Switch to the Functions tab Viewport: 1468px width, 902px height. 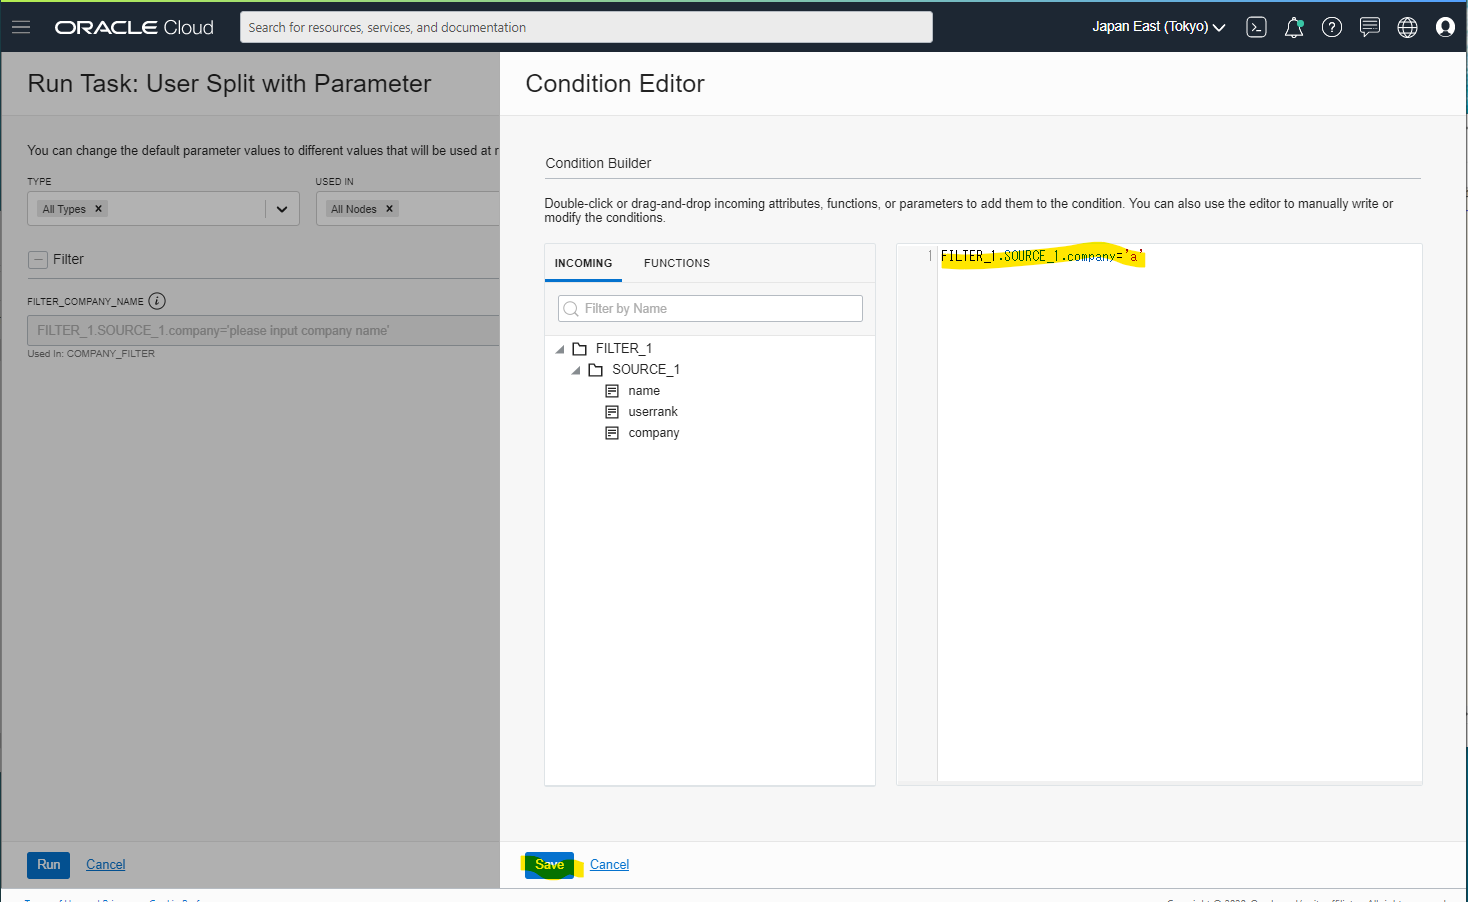[x=677, y=263]
